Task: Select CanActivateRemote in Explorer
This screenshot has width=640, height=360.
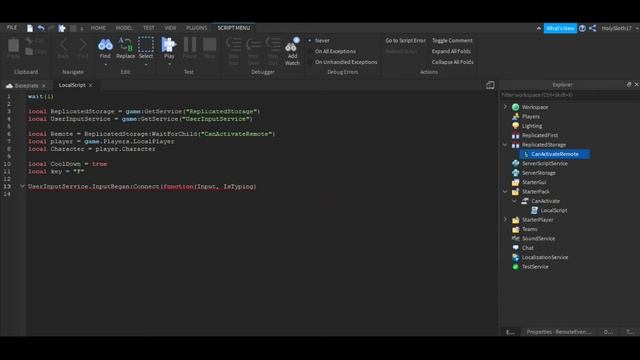Action: [x=554, y=154]
